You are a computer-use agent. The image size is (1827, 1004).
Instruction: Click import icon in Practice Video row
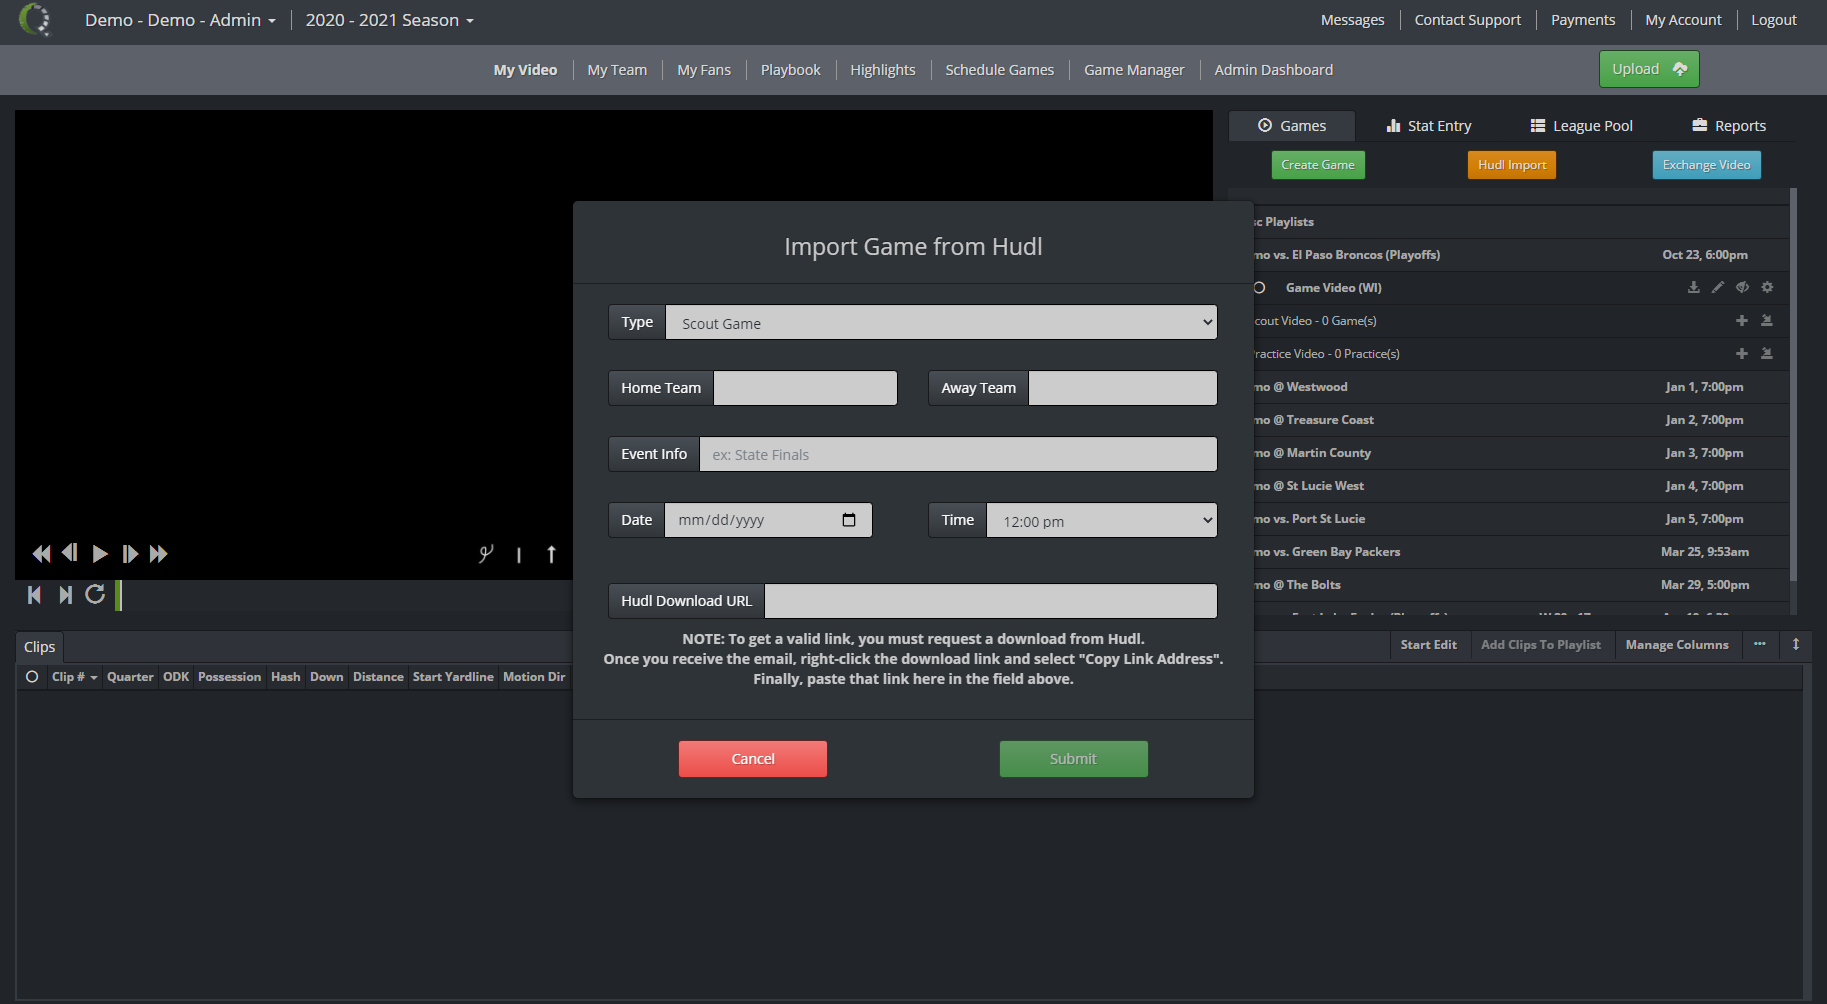pos(1767,354)
